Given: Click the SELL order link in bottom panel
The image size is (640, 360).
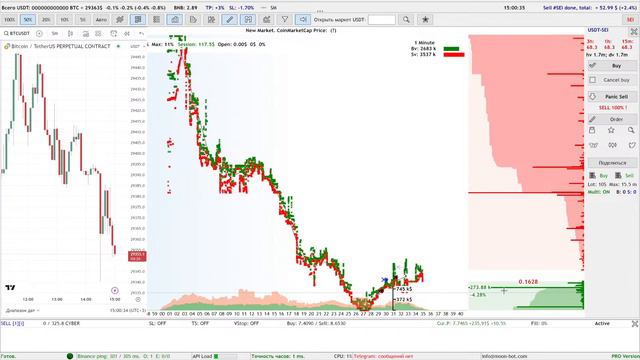Looking at the screenshot, I should [12, 323].
